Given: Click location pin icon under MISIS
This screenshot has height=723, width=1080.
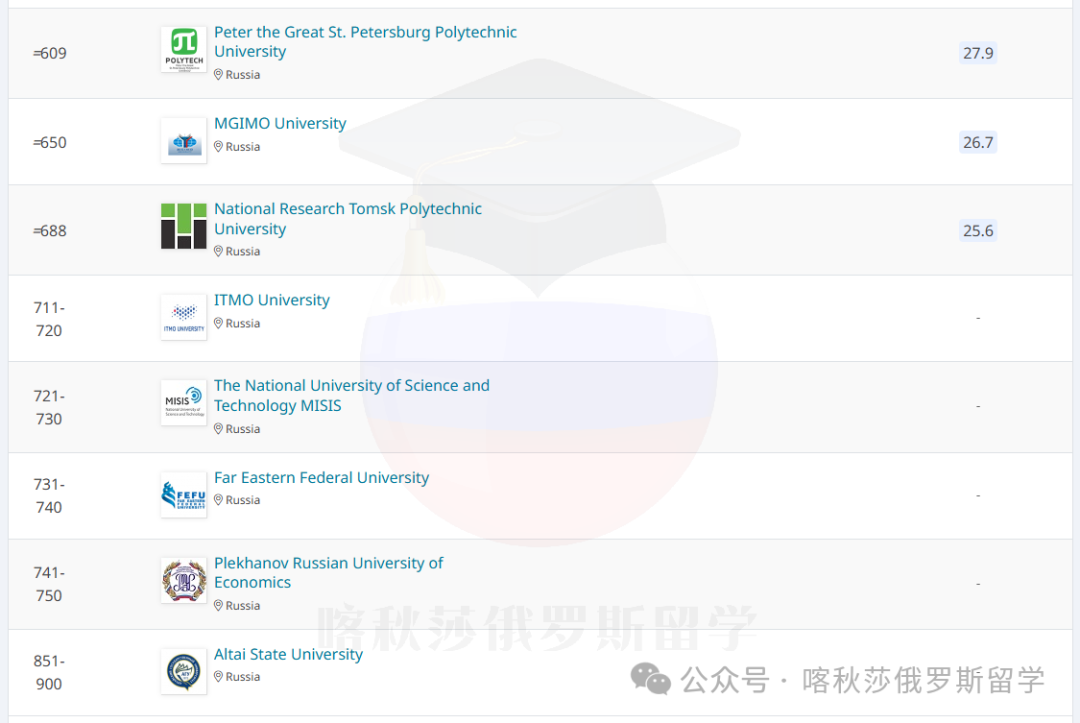Looking at the screenshot, I should tap(218, 429).
